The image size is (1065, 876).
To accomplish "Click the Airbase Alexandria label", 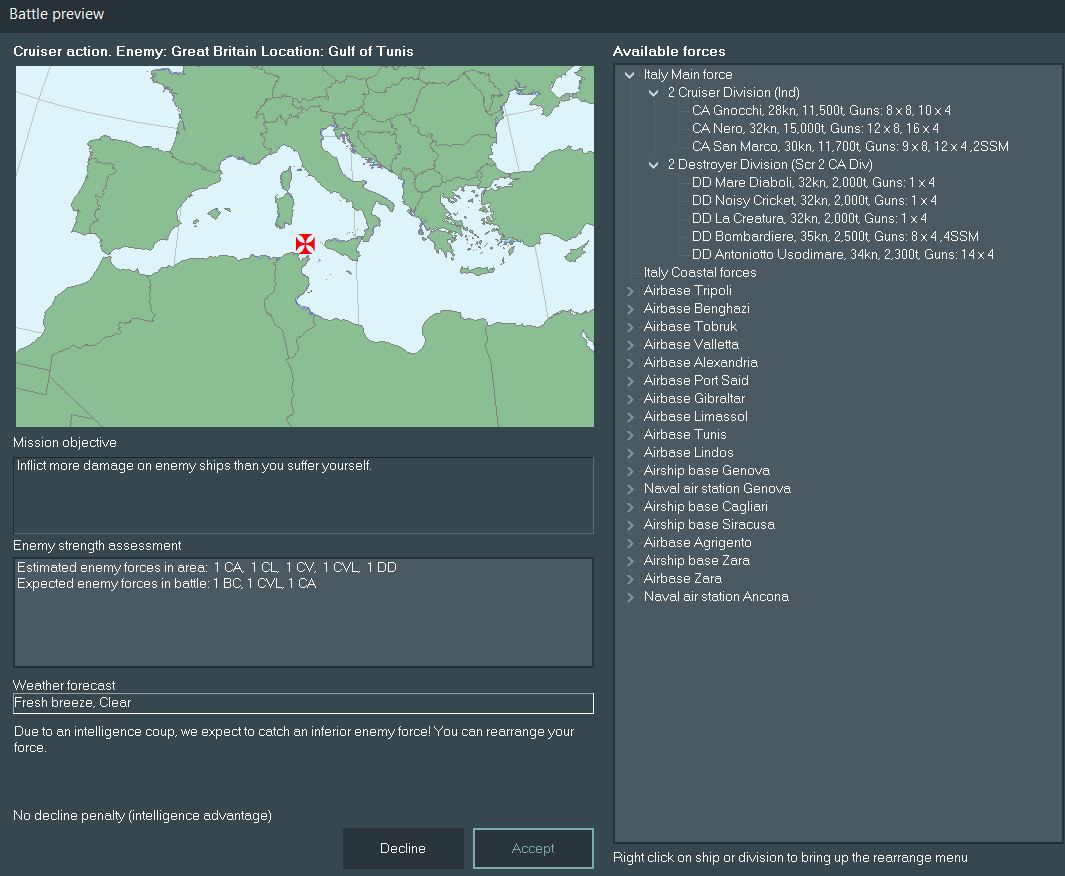I will click(x=700, y=363).
